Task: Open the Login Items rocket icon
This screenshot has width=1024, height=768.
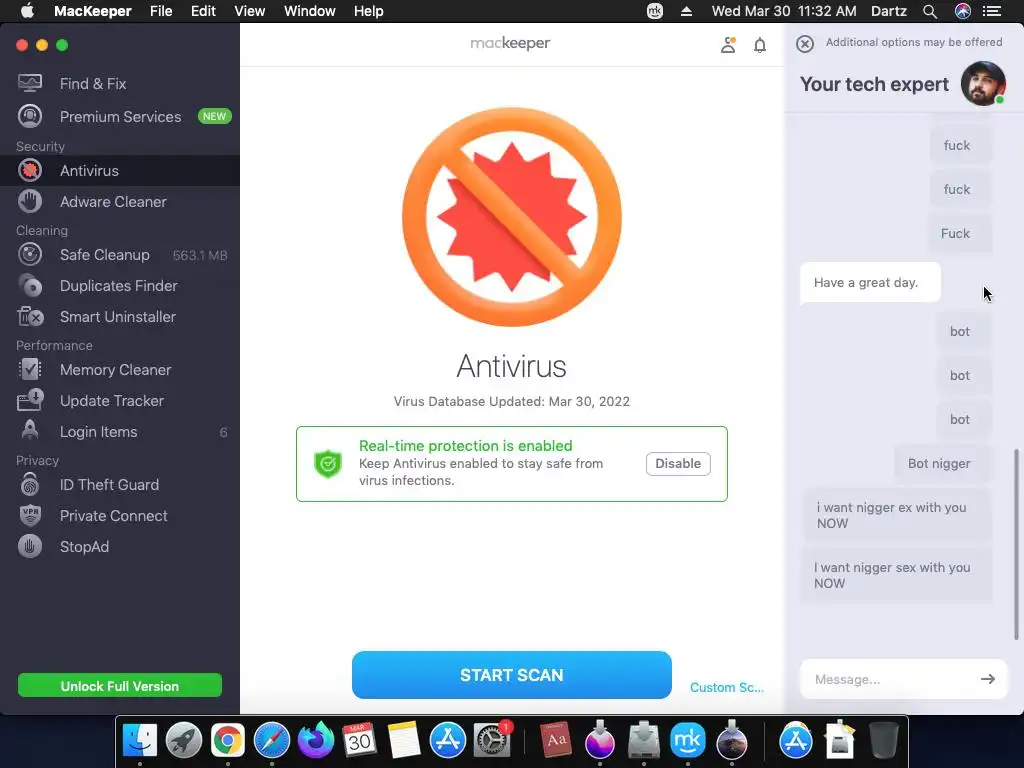Action: tap(30, 431)
